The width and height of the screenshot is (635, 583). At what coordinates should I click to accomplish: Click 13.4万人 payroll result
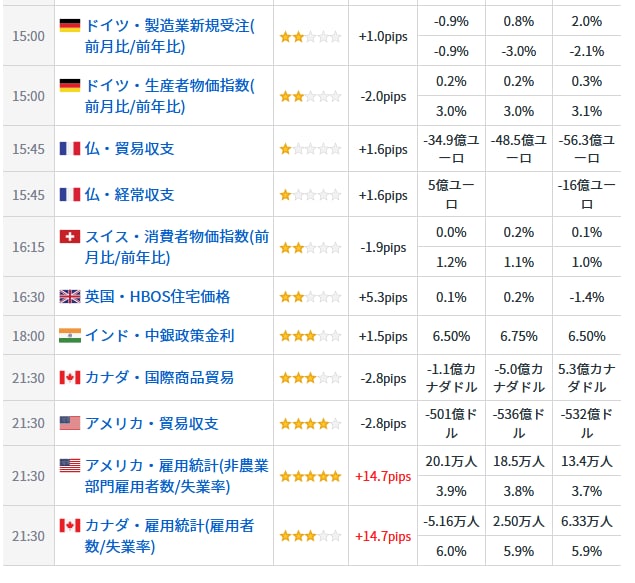tap(587, 461)
